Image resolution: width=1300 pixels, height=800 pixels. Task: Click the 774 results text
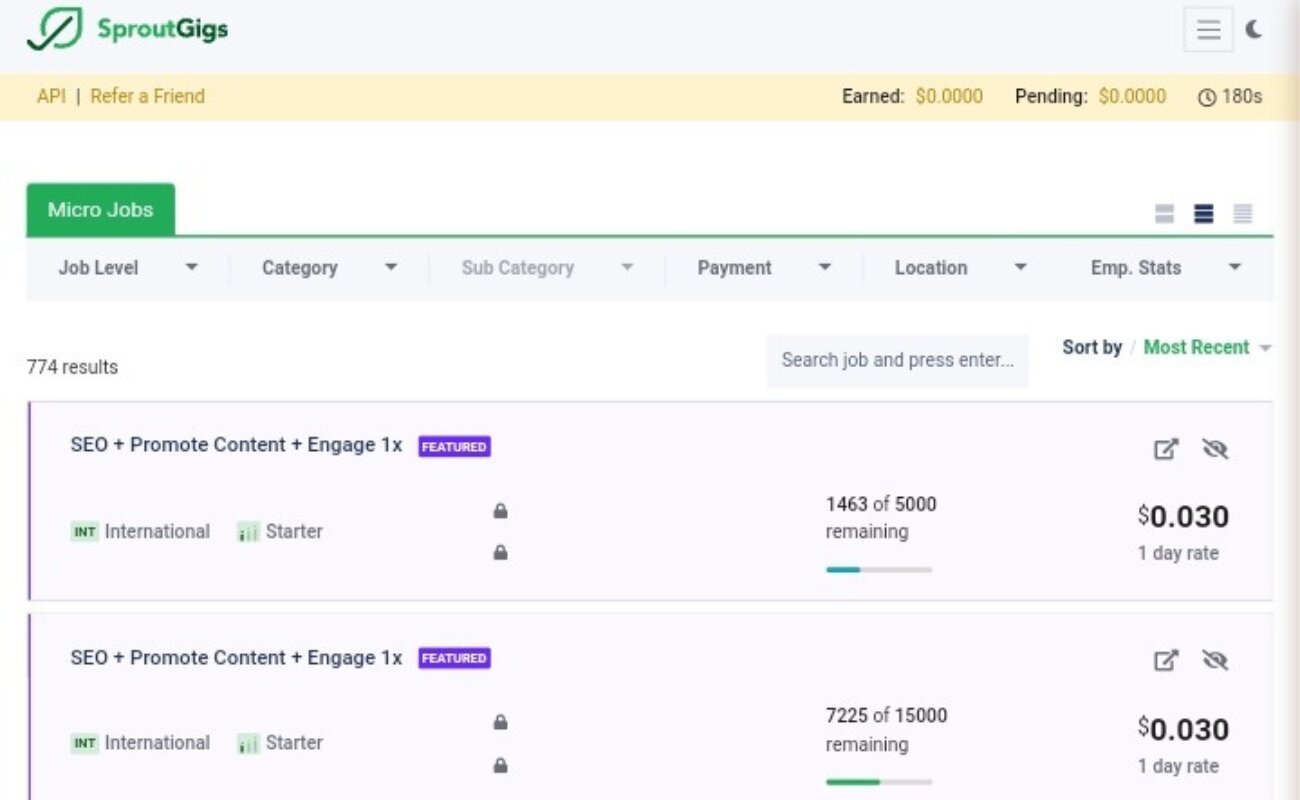point(72,367)
